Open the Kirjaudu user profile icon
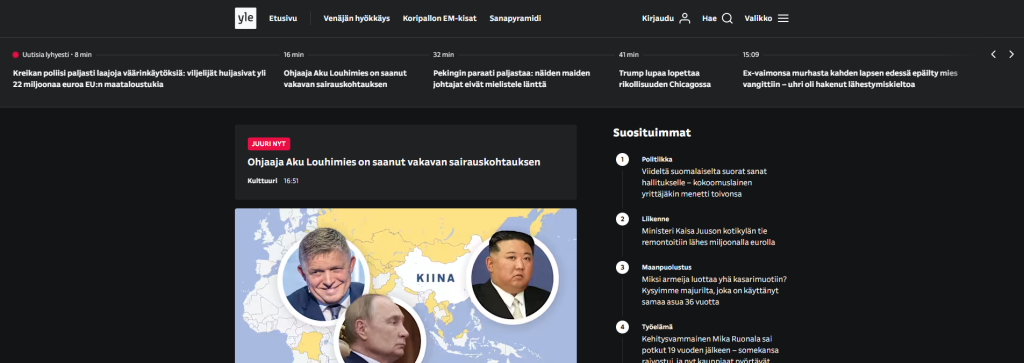 click(x=684, y=18)
